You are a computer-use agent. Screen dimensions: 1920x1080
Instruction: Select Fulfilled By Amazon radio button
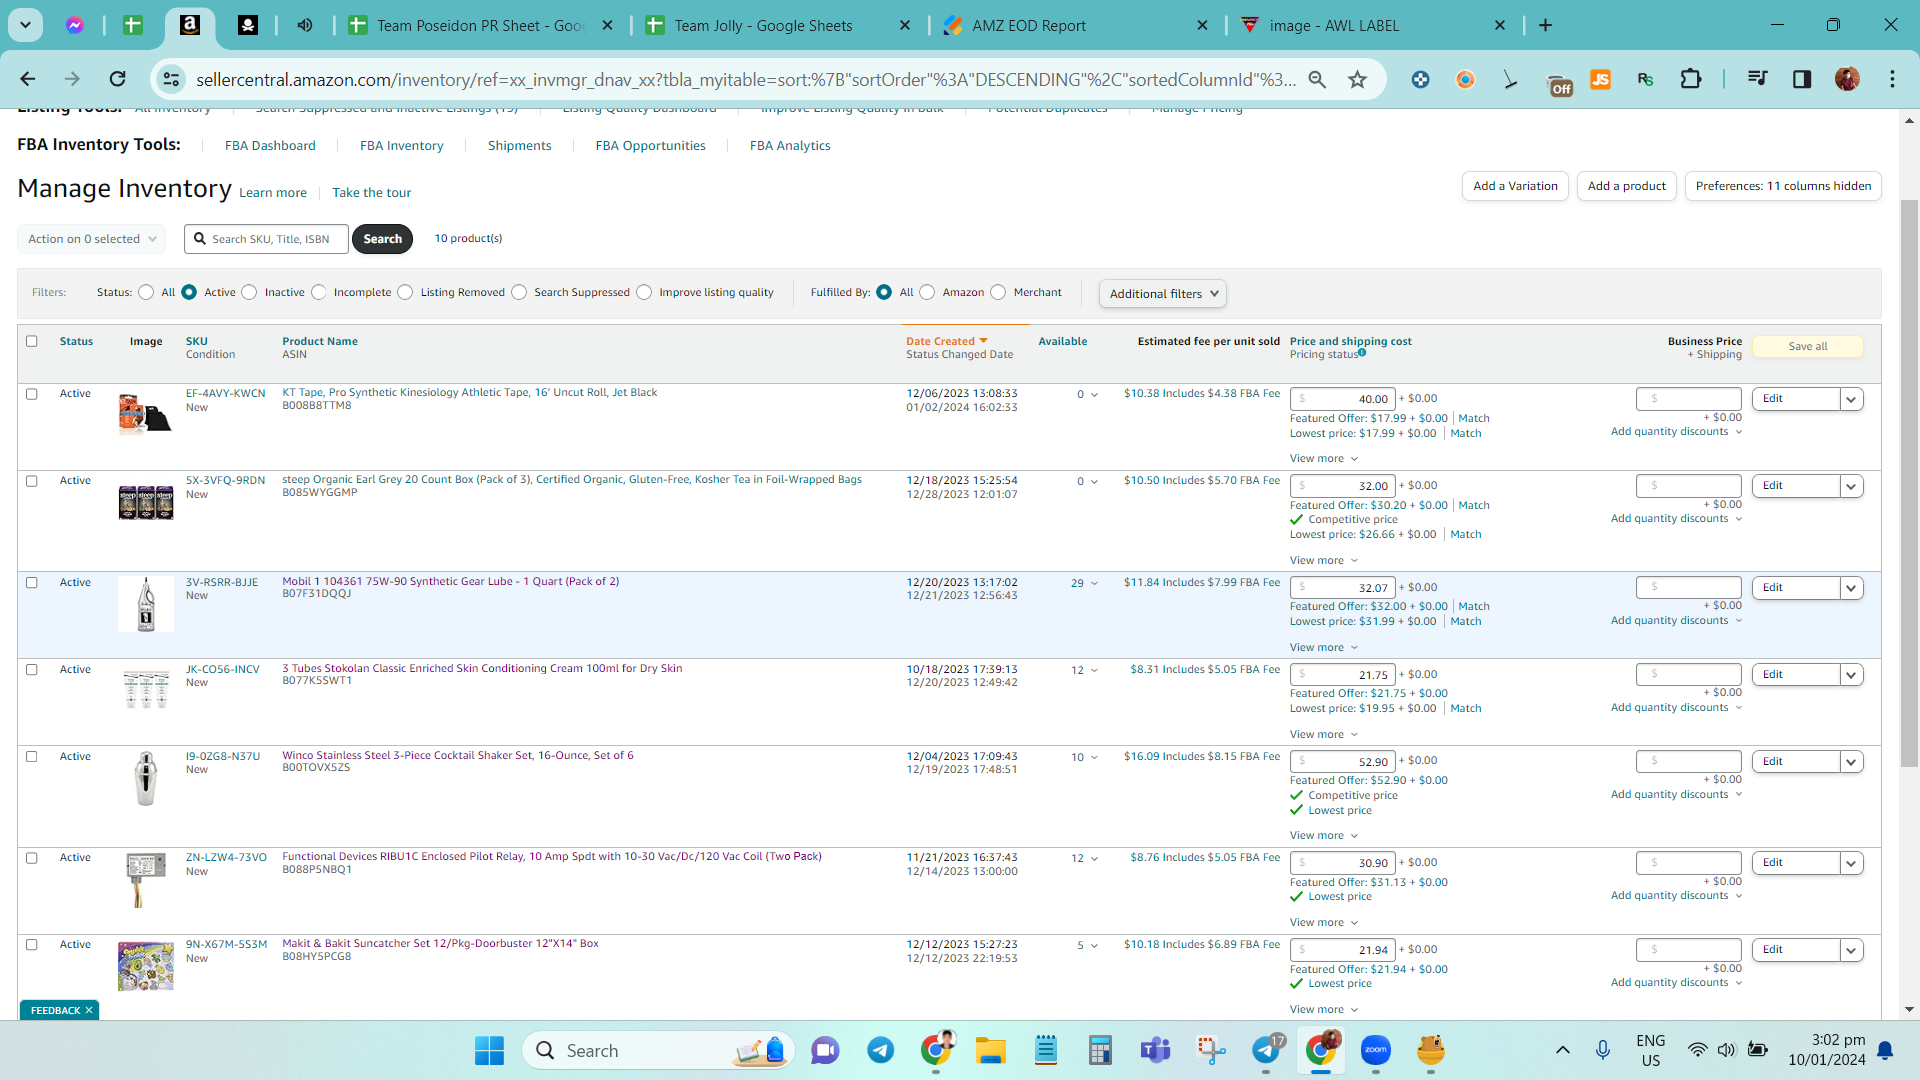point(927,292)
